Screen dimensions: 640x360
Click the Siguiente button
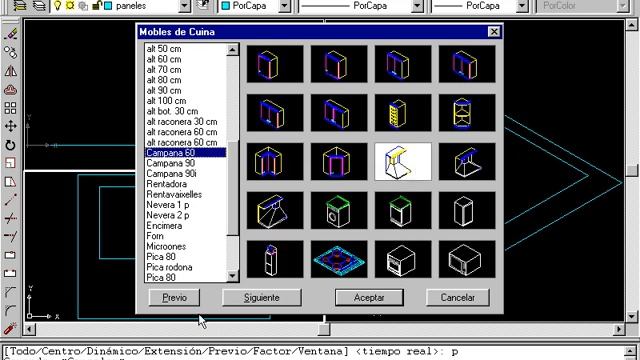coord(262,298)
